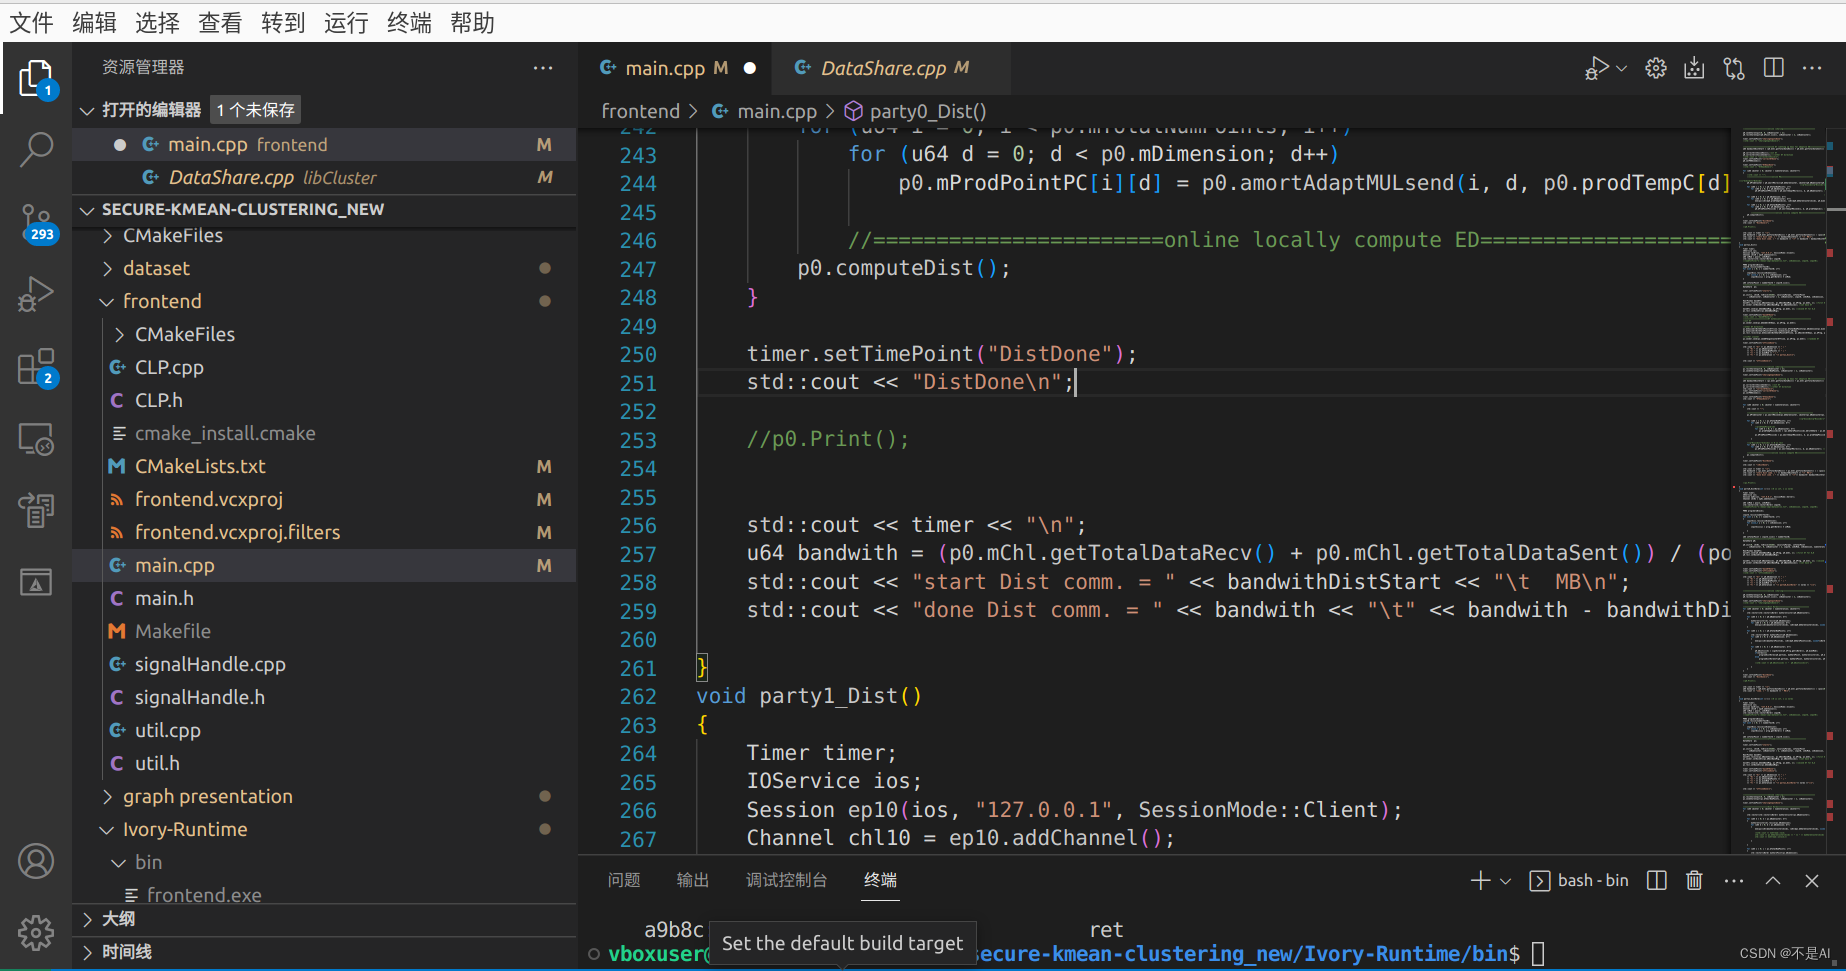The width and height of the screenshot is (1846, 971).
Task: Switch to the 问题 panel tab
Action: (x=624, y=880)
